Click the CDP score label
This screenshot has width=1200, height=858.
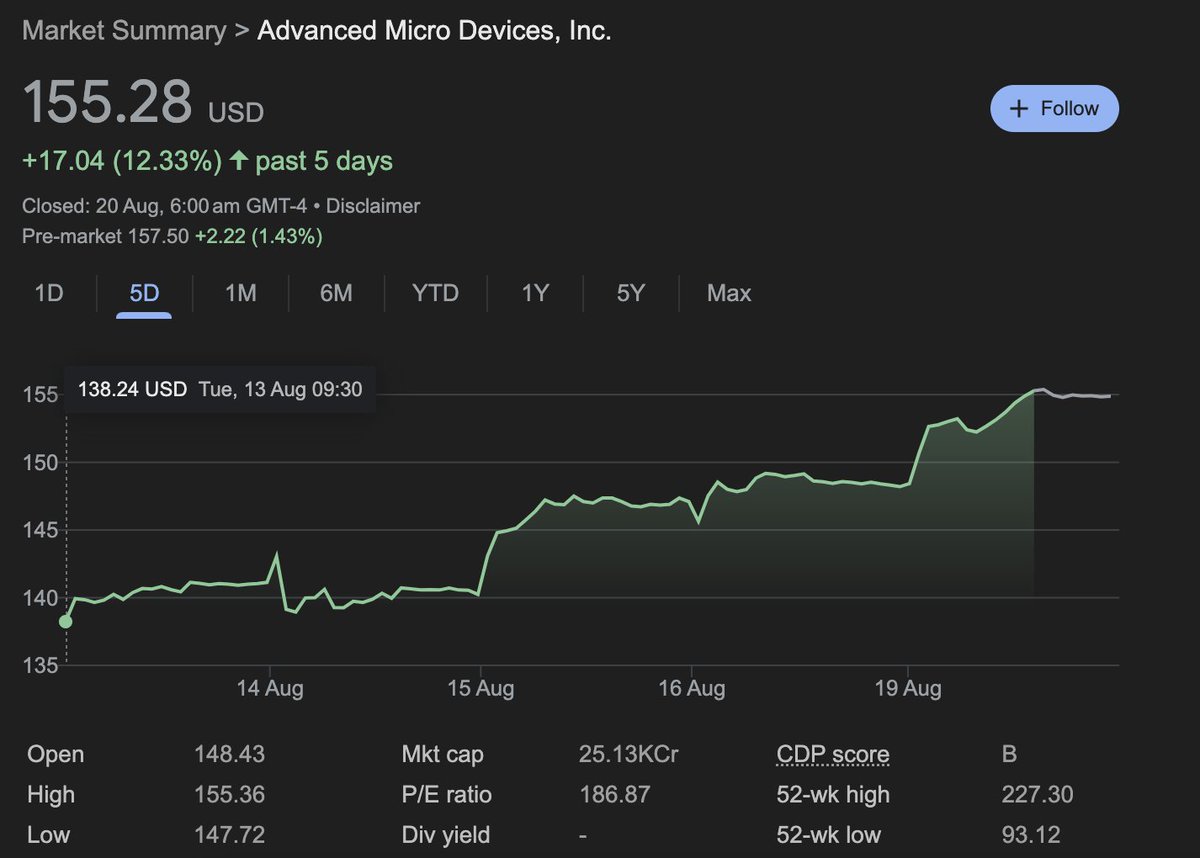pyautogui.click(x=832, y=755)
